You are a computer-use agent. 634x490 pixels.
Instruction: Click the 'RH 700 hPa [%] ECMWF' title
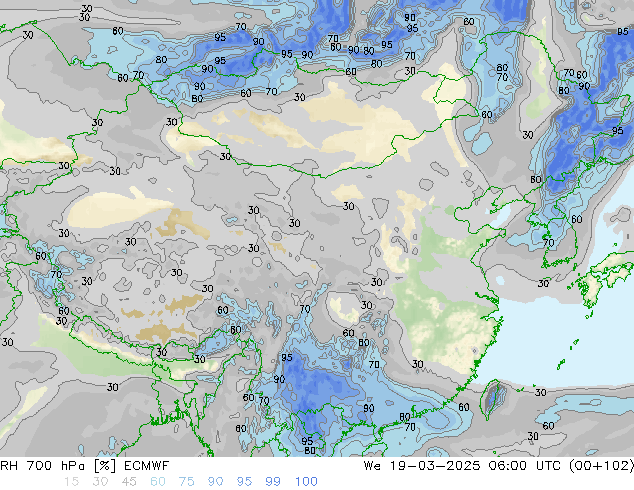(x=85, y=466)
